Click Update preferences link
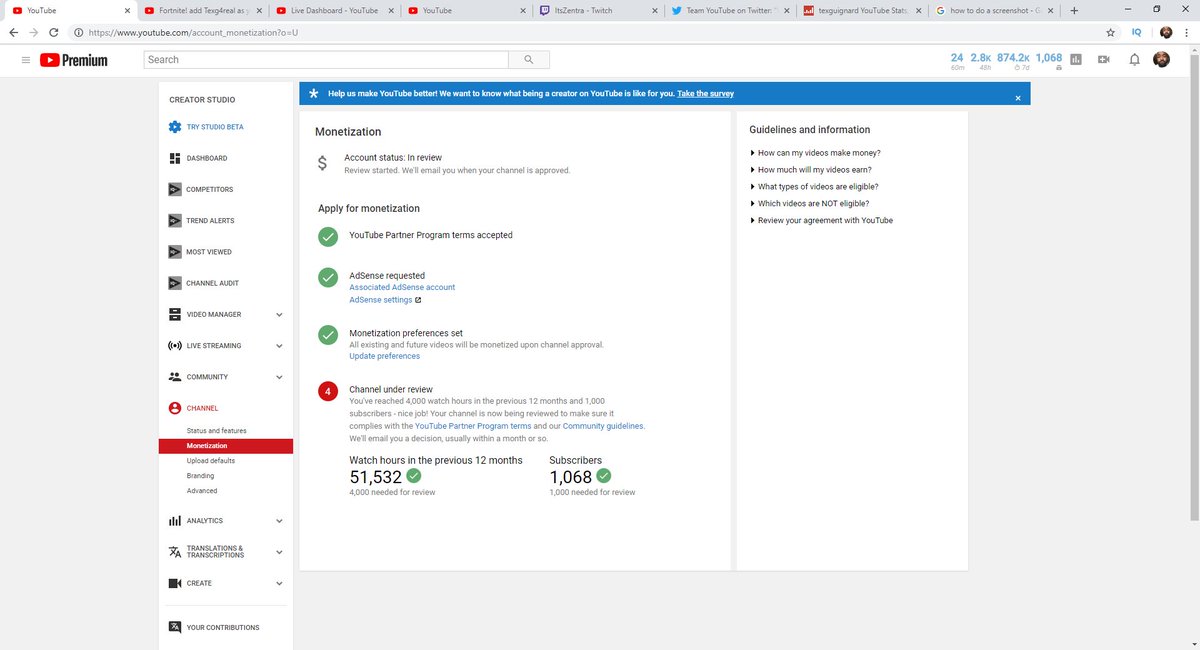The width and height of the screenshot is (1200, 650). tap(384, 356)
